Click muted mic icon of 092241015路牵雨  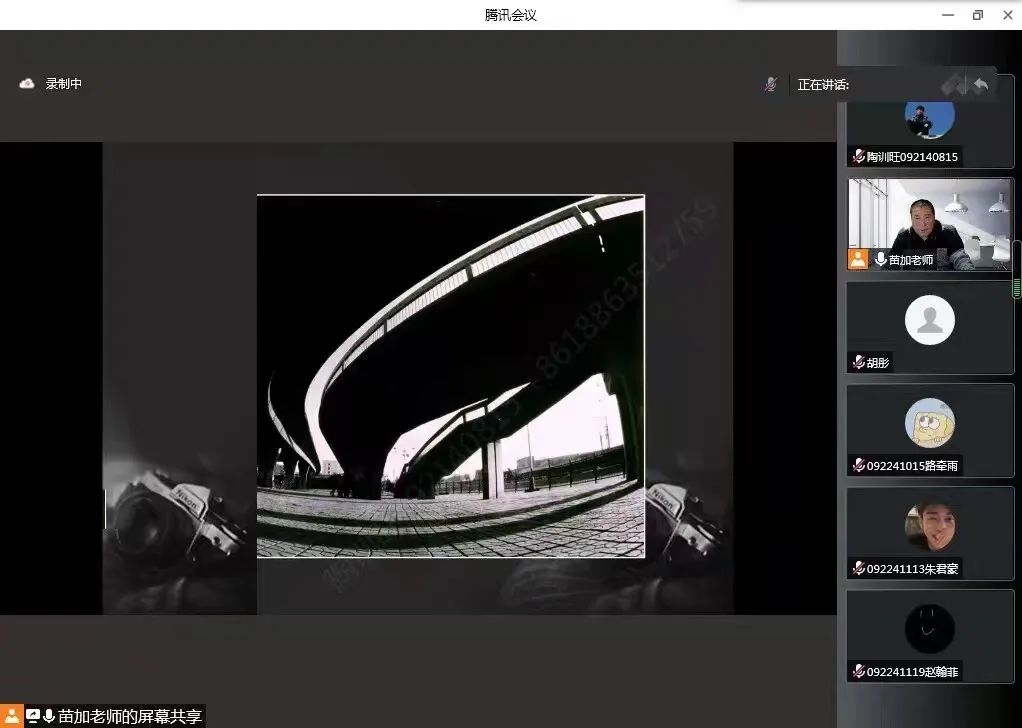(x=858, y=466)
